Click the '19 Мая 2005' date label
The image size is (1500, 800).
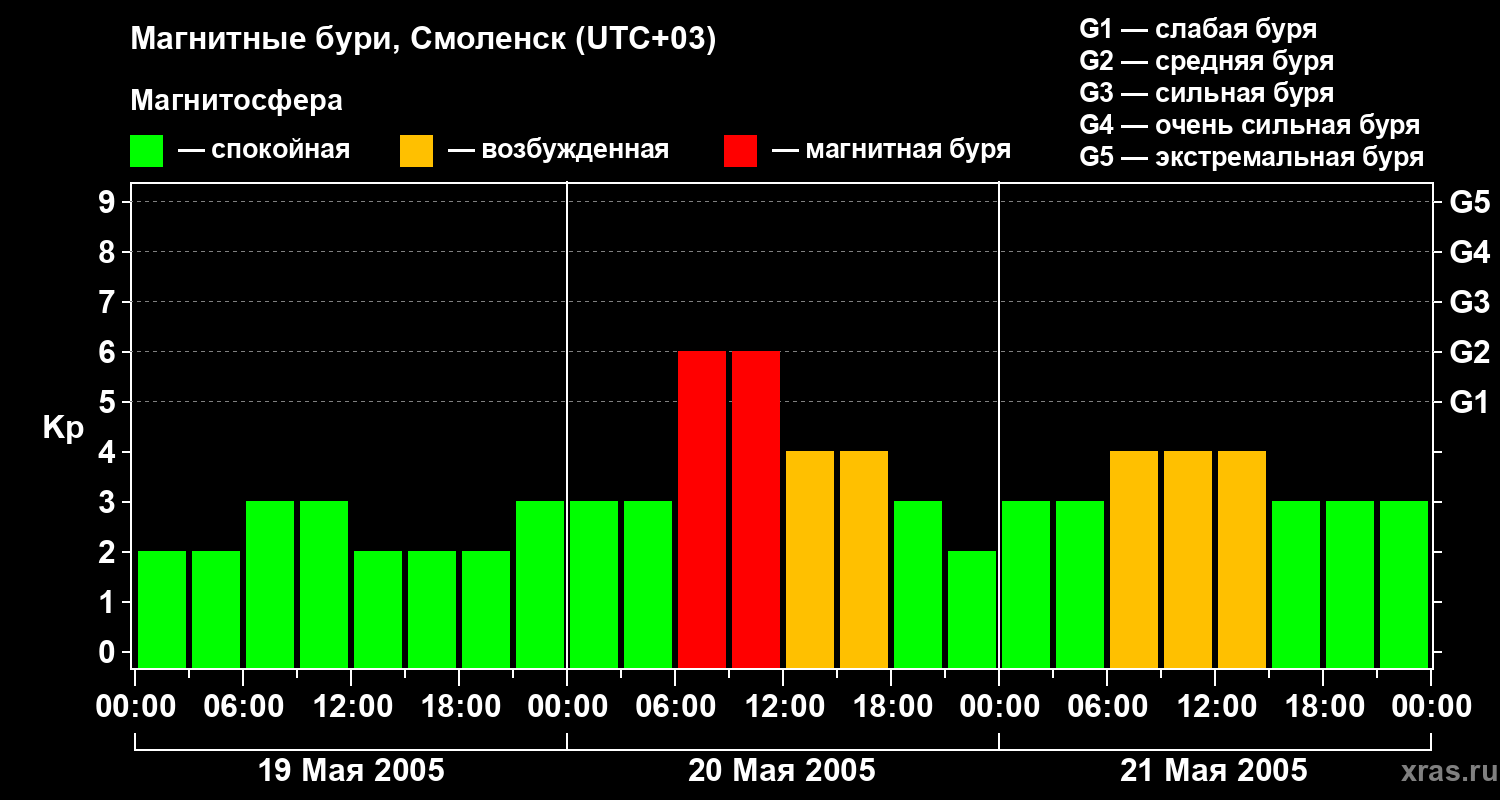pyautogui.click(x=351, y=771)
